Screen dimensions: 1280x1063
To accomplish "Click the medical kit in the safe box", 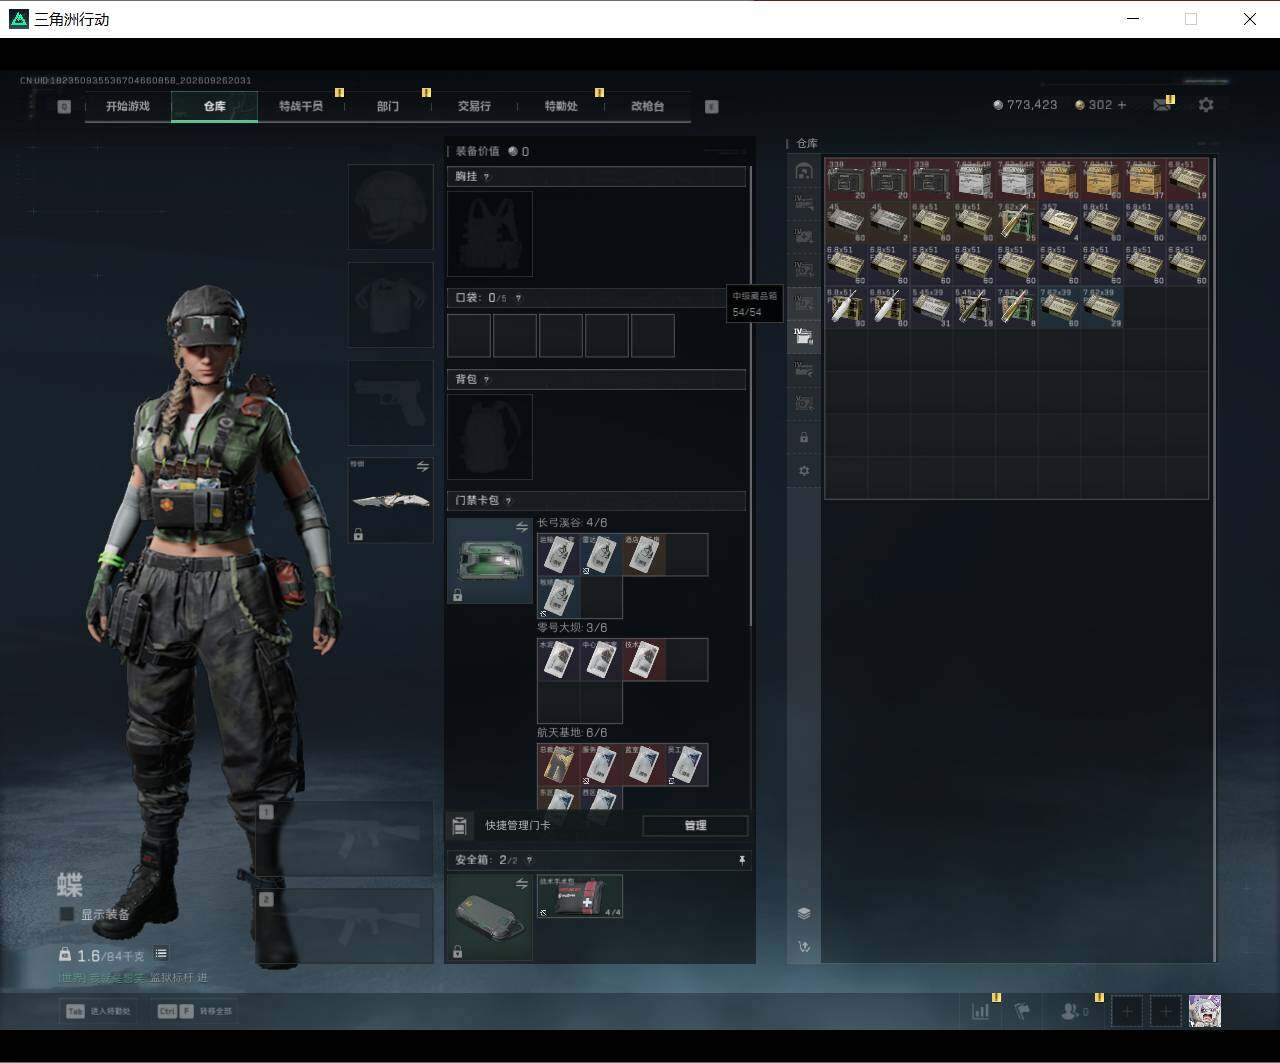I will coord(580,896).
